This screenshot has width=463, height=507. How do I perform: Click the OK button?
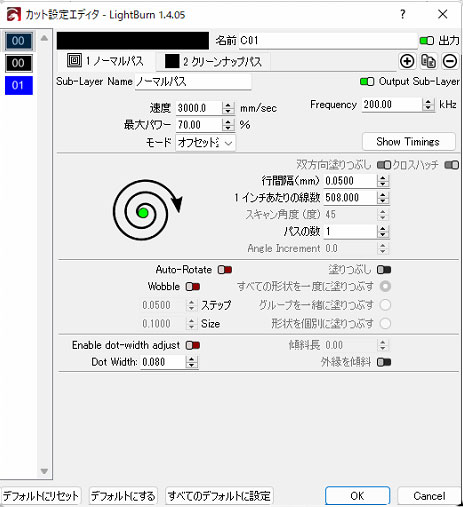[357, 496]
